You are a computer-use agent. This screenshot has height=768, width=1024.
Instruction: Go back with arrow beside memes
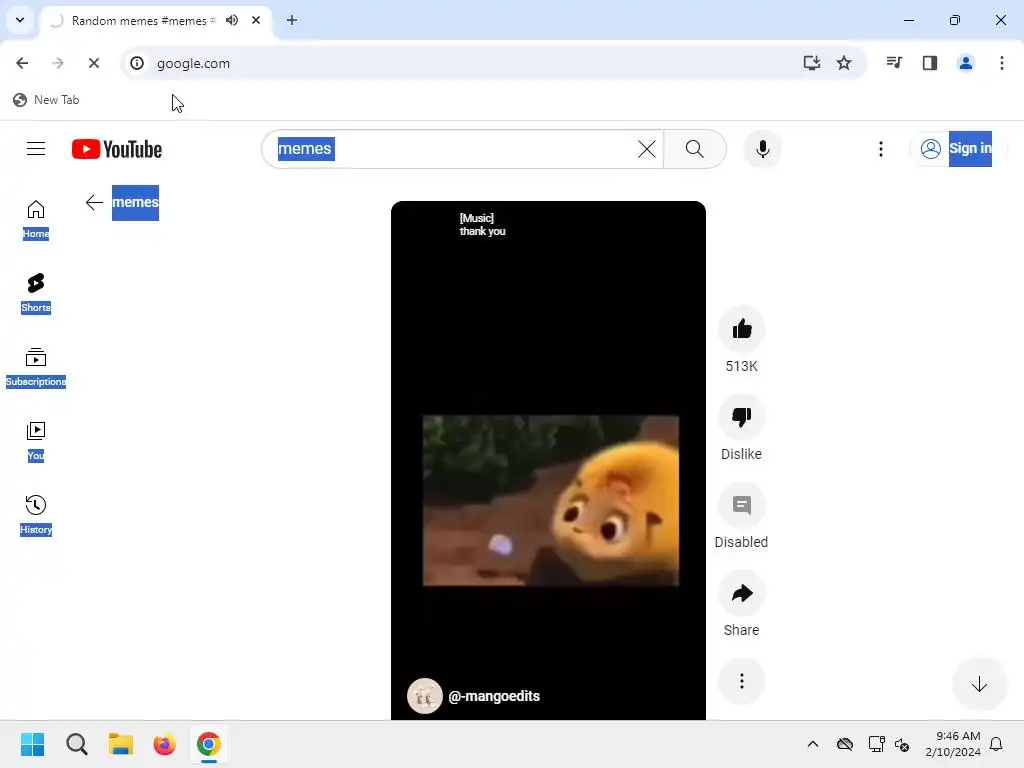pos(94,202)
